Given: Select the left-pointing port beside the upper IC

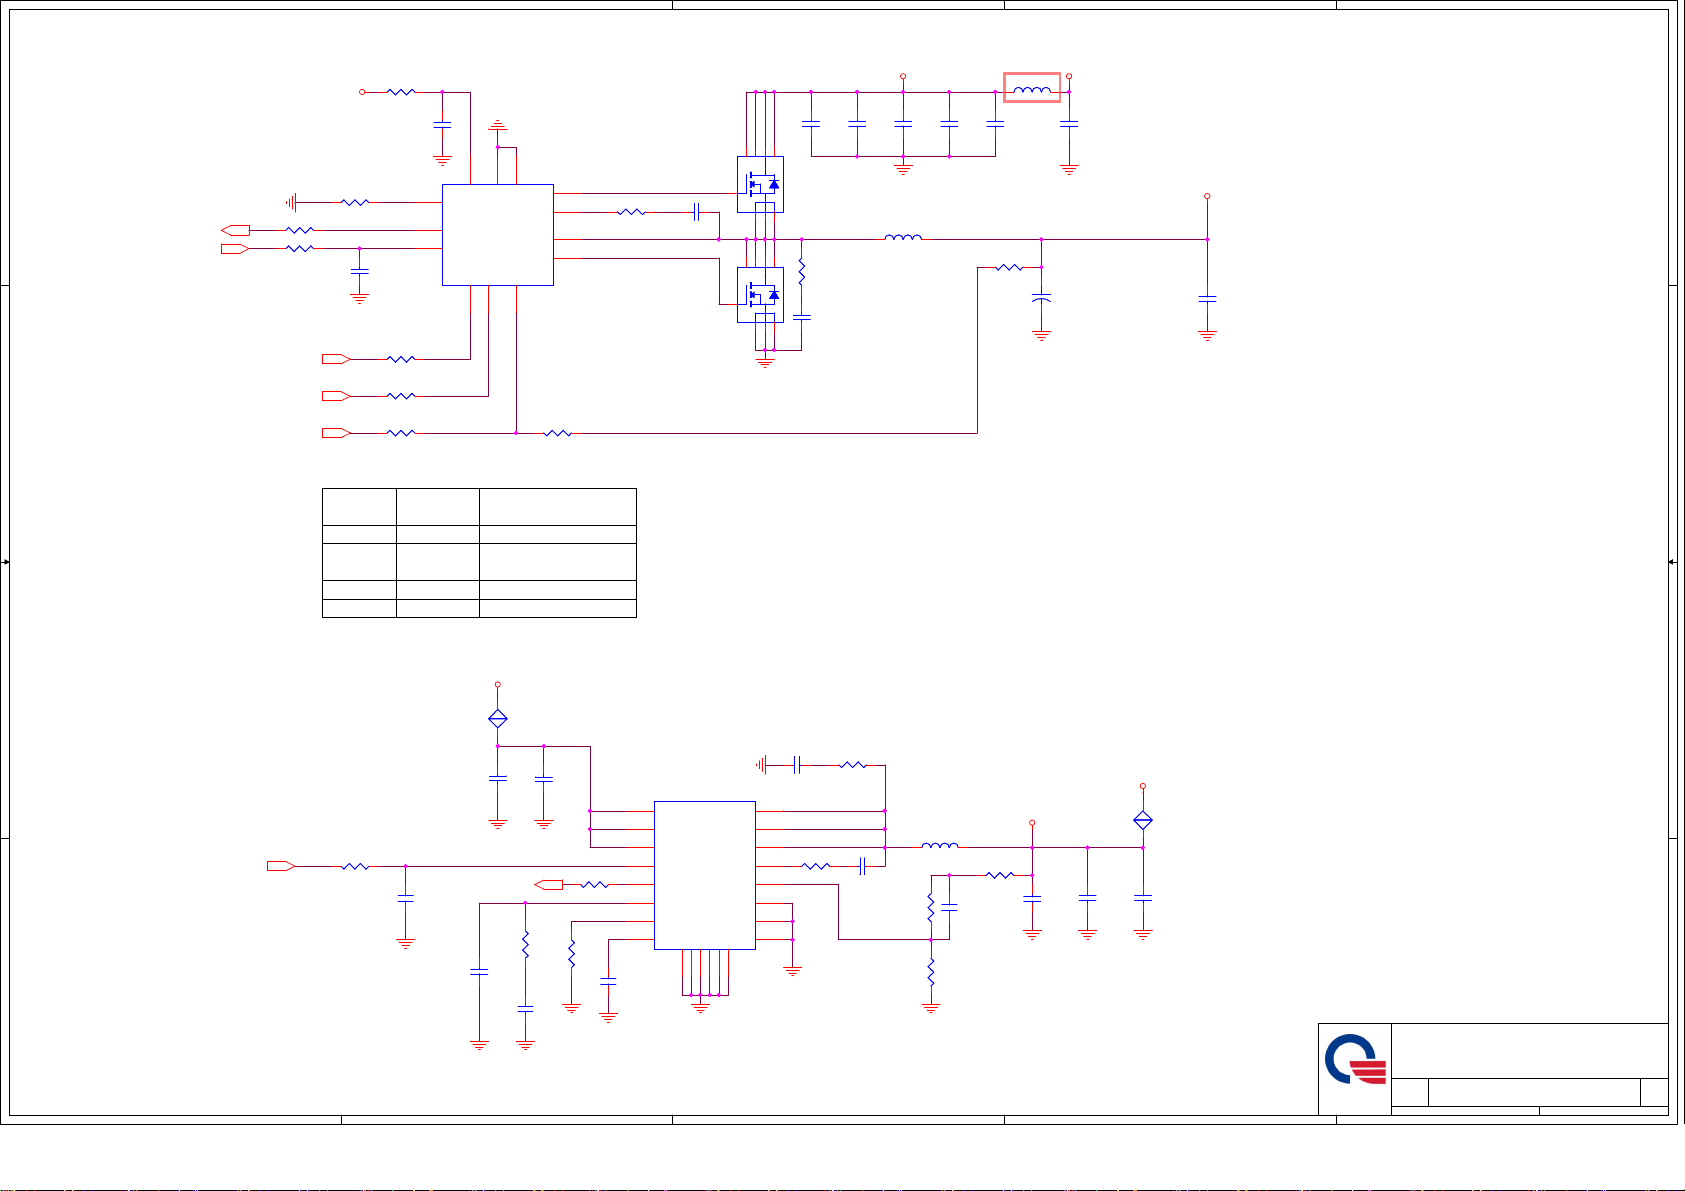Looking at the screenshot, I should [x=235, y=230].
